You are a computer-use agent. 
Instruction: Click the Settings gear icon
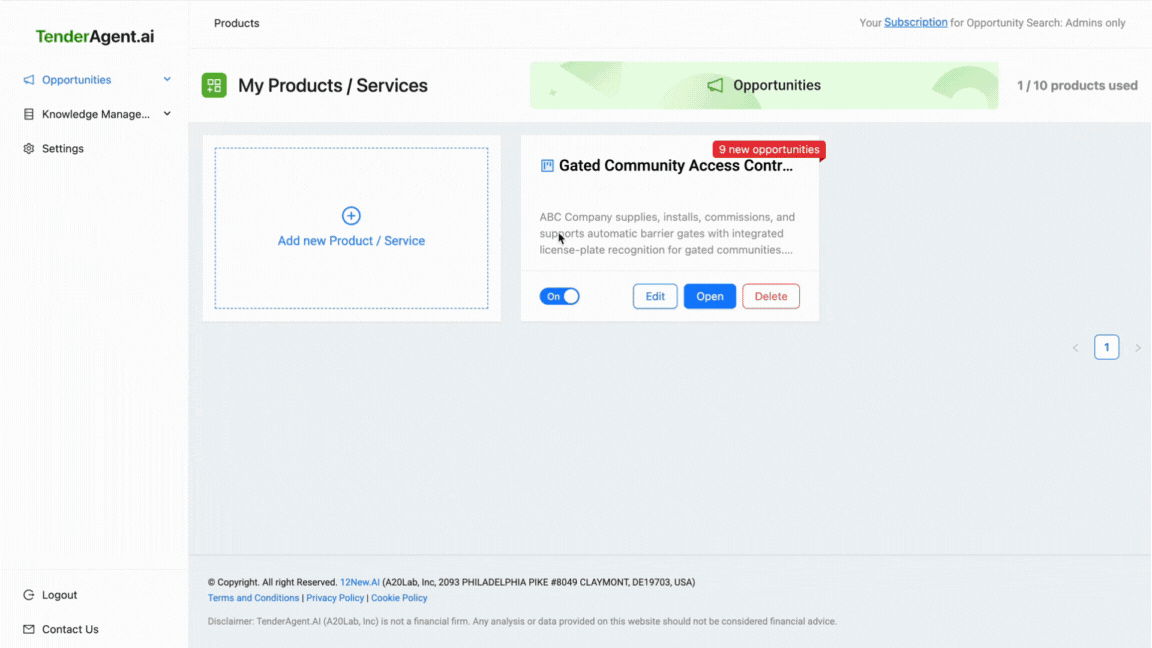29,149
